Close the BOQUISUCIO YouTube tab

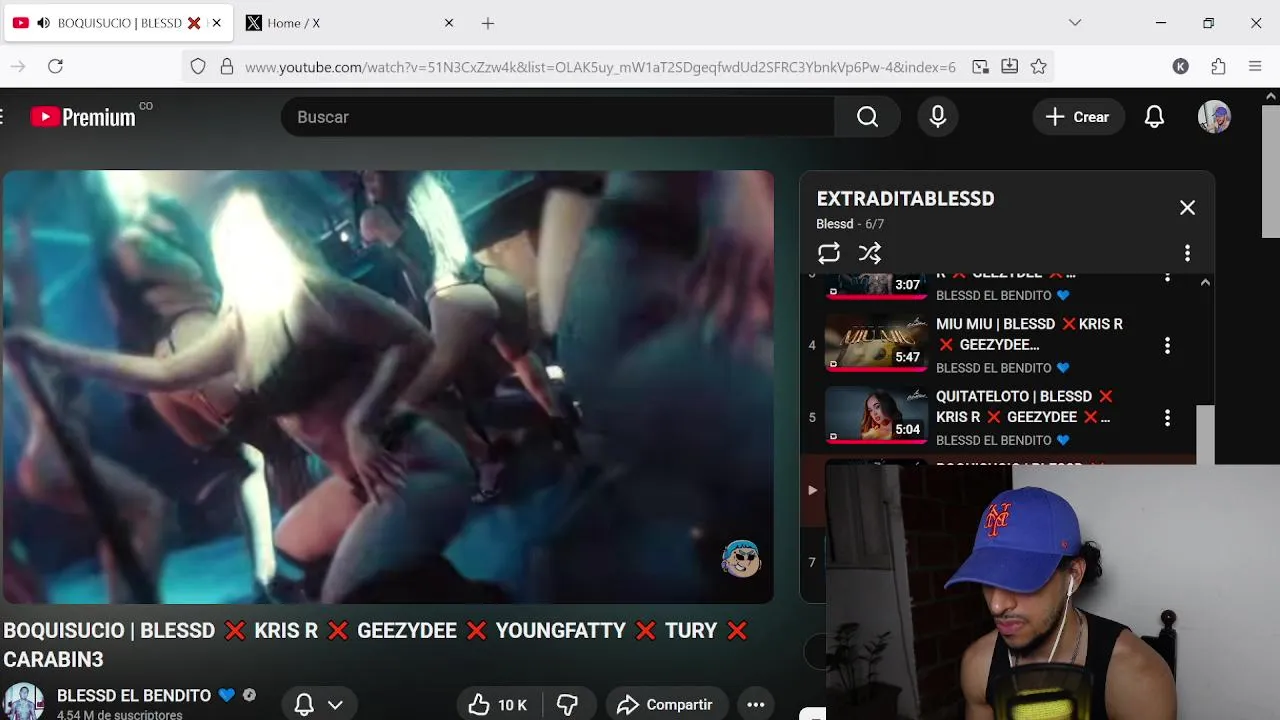coord(216,23)
